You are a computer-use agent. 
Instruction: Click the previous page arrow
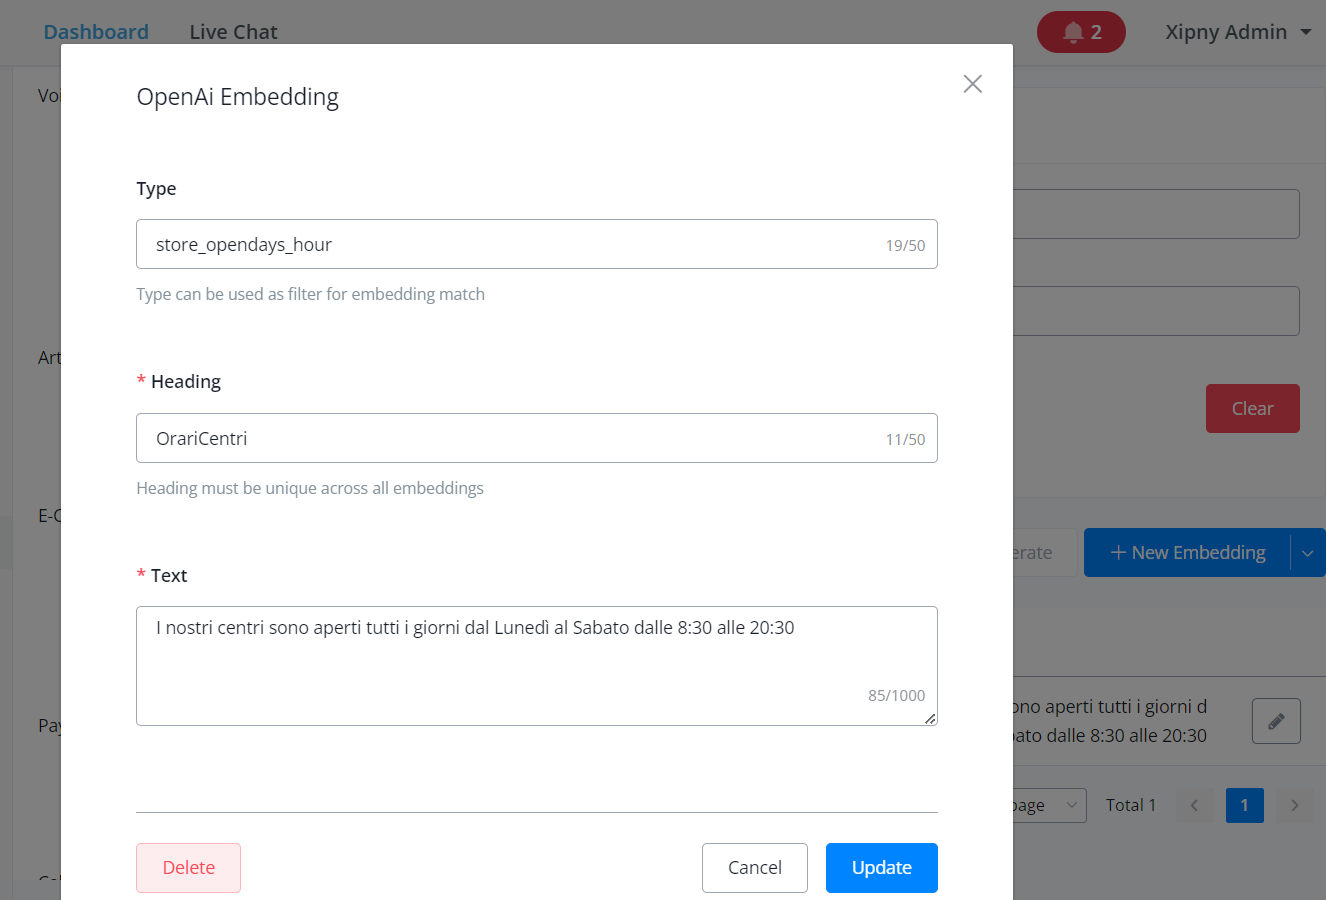tap(1194, 805)
